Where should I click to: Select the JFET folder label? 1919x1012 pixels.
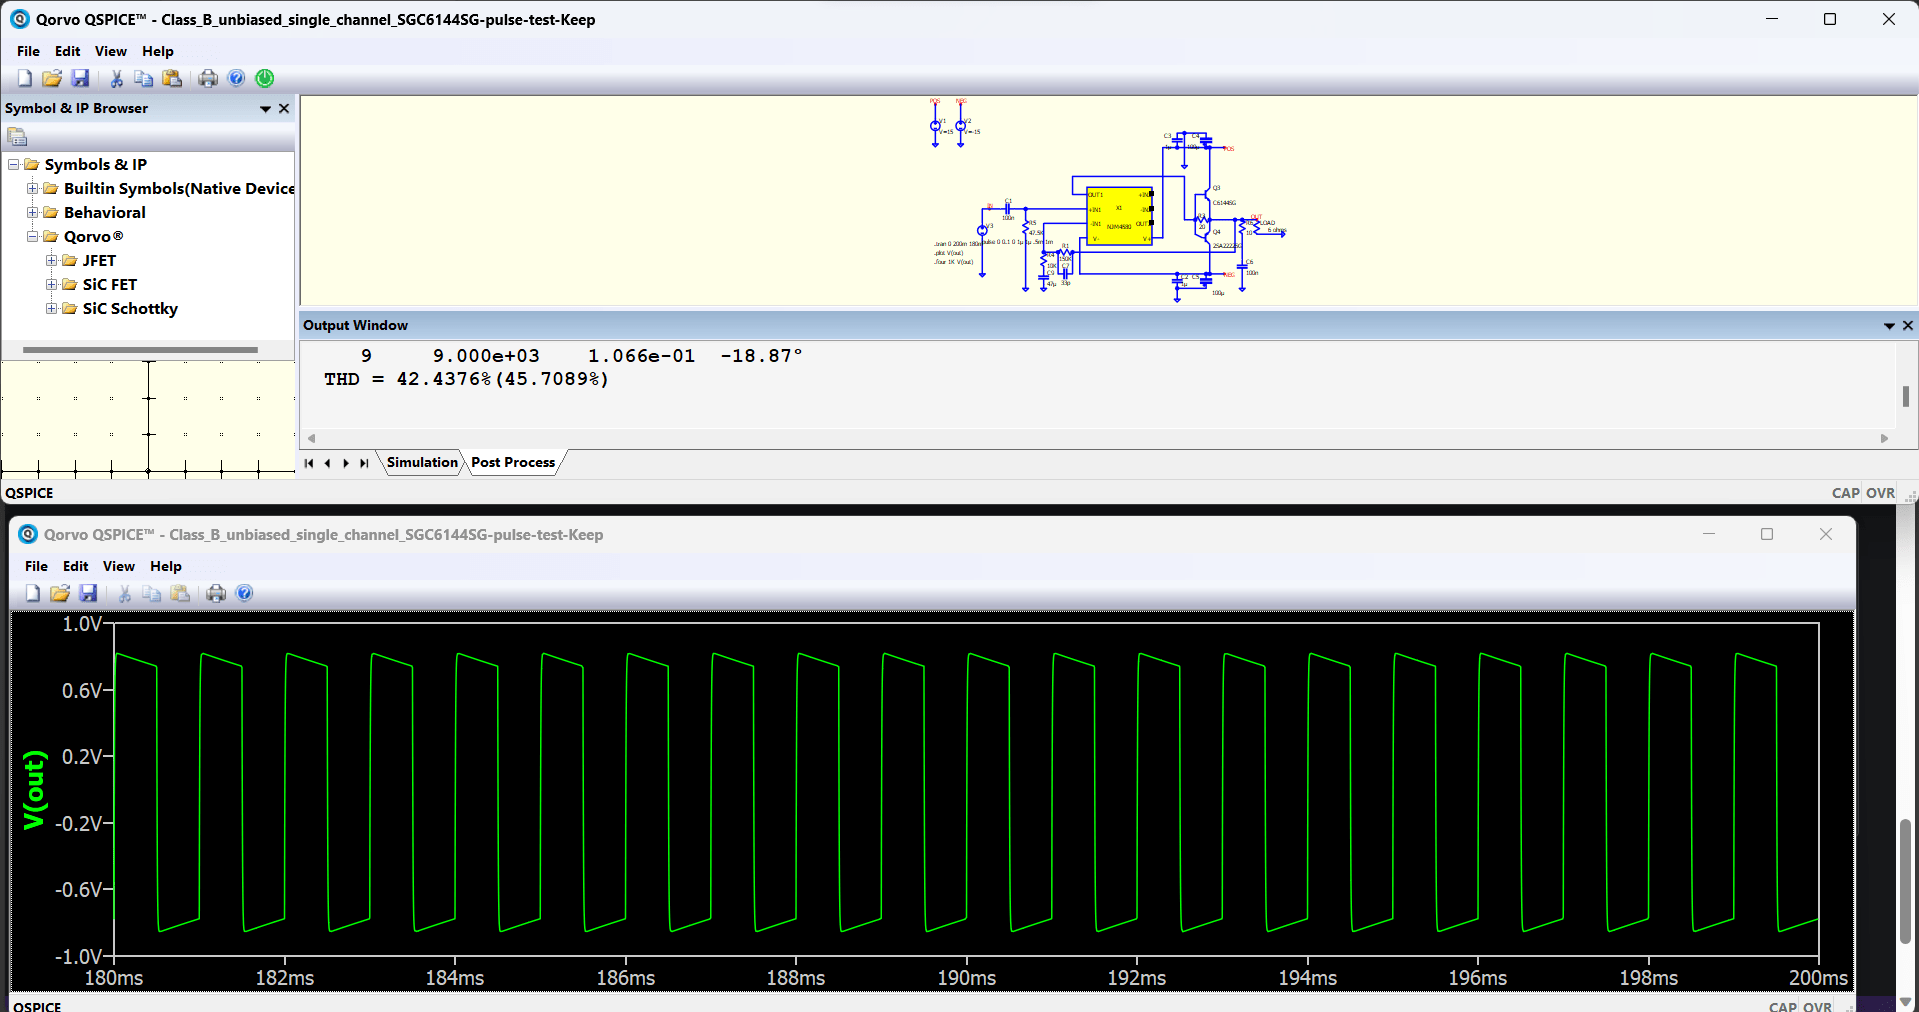(x=99, y=260)
